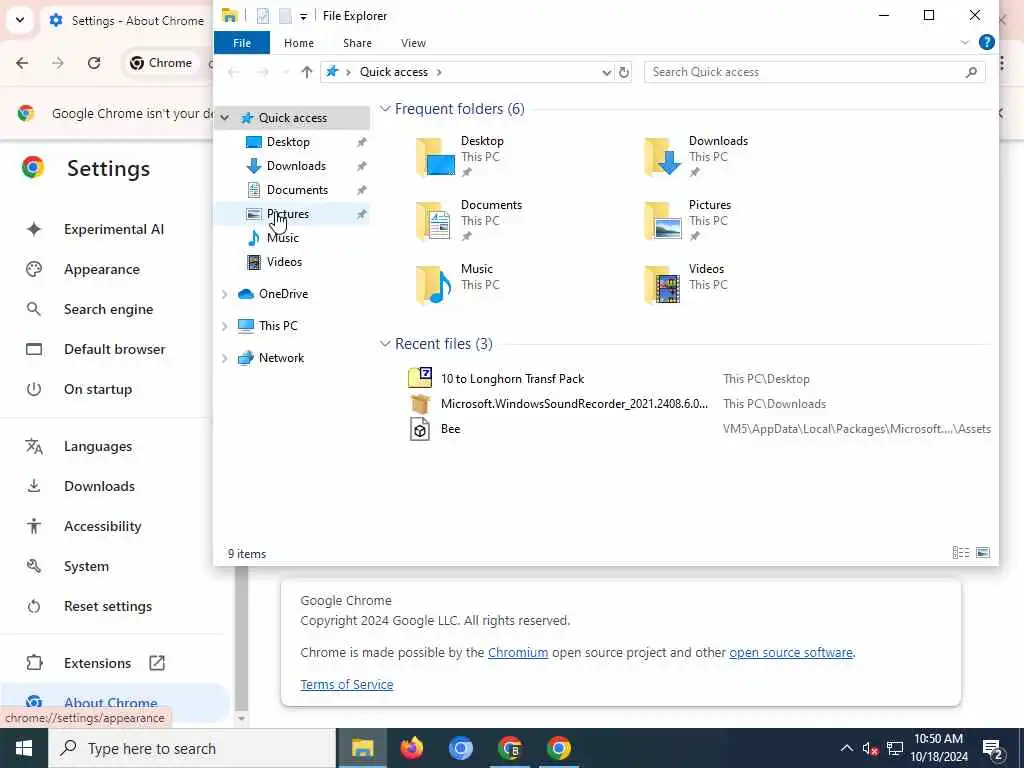Expand the ribbon with the chevron arrow
Image resolution: width=1024 pixels, height=768 pixels.
[x=965, y=42]
